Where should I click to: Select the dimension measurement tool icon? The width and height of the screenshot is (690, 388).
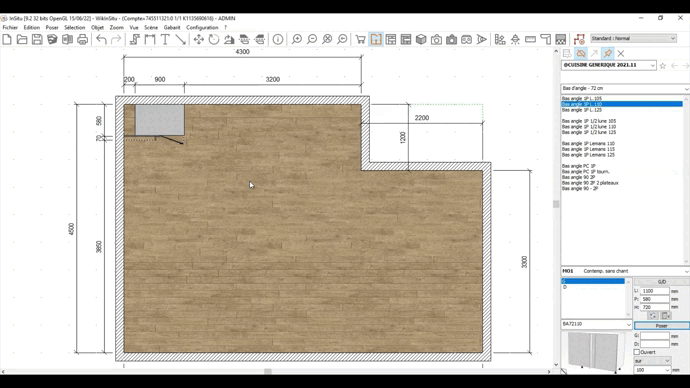(x=150, y=39)
